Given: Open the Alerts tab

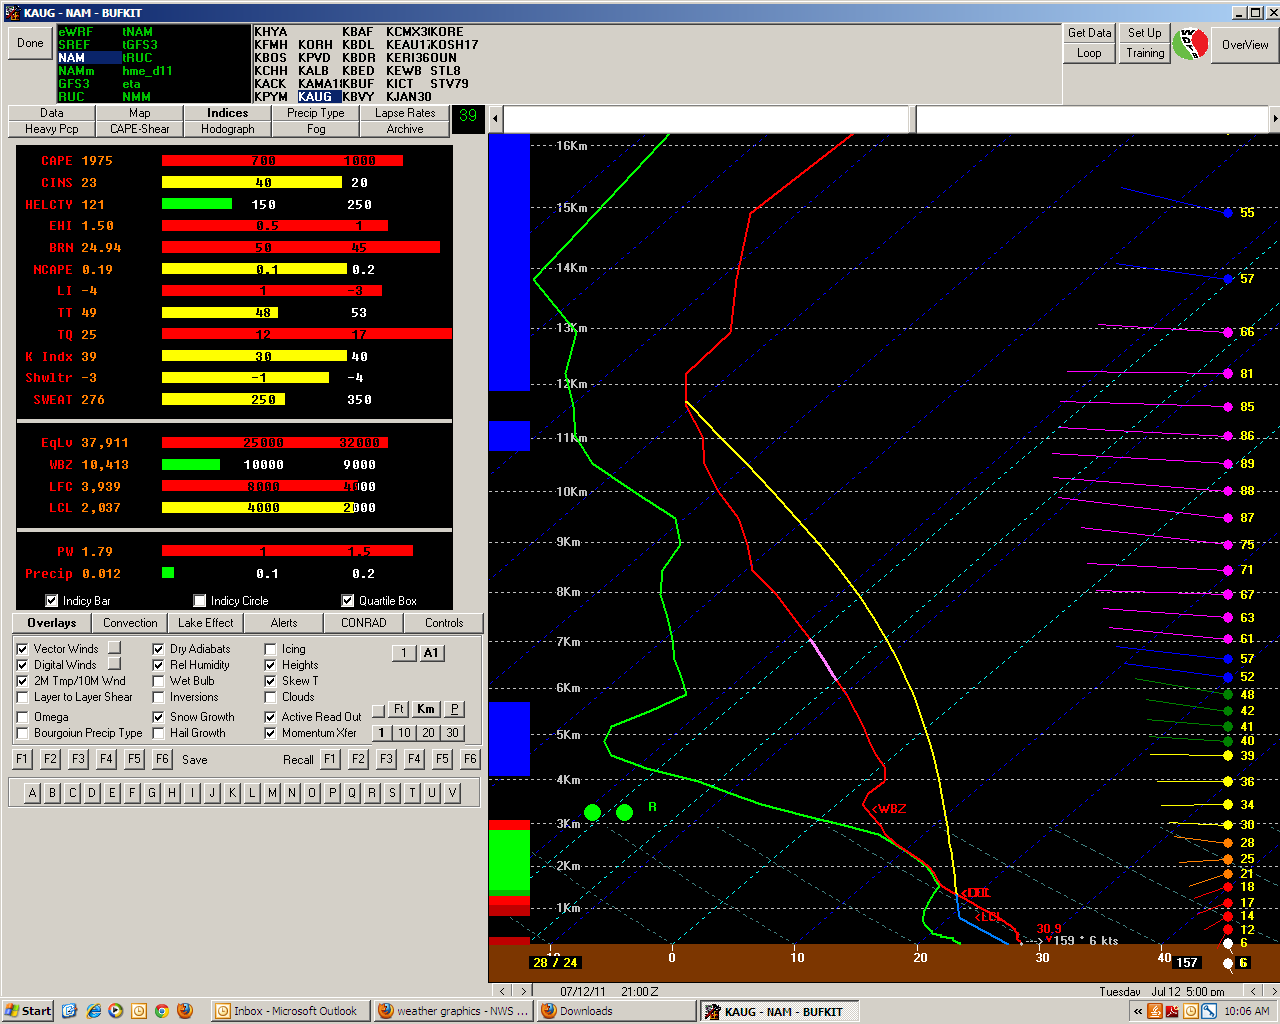Looking at the screenshot, I should pos(284,623).
